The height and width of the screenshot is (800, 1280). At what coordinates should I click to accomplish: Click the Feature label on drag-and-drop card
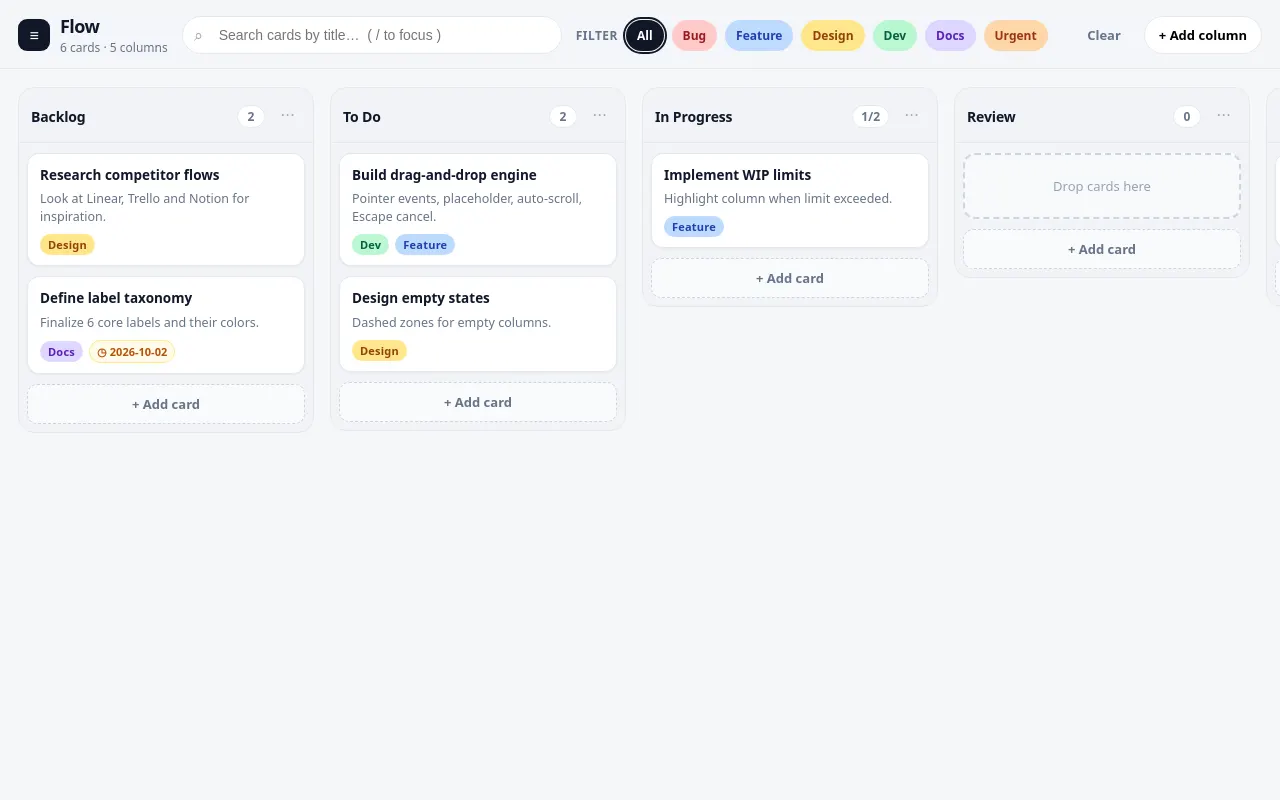coord(425,245)
